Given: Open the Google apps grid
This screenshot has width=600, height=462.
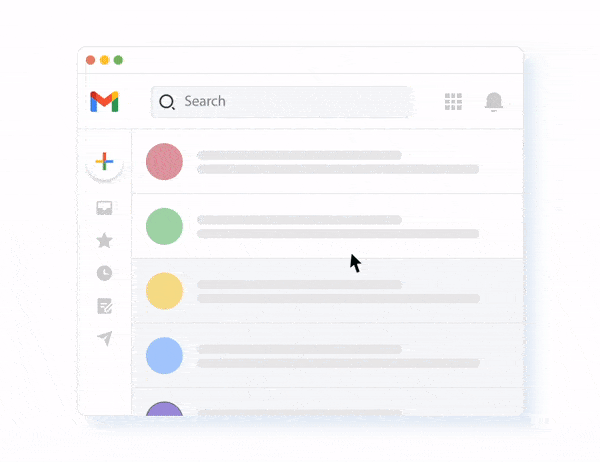Looking at the screenshot, I should (x=453, y=101).
